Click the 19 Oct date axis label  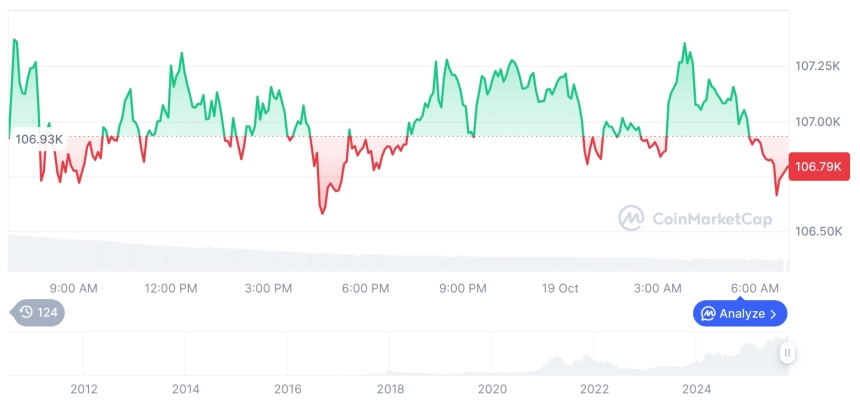point(560,289)
